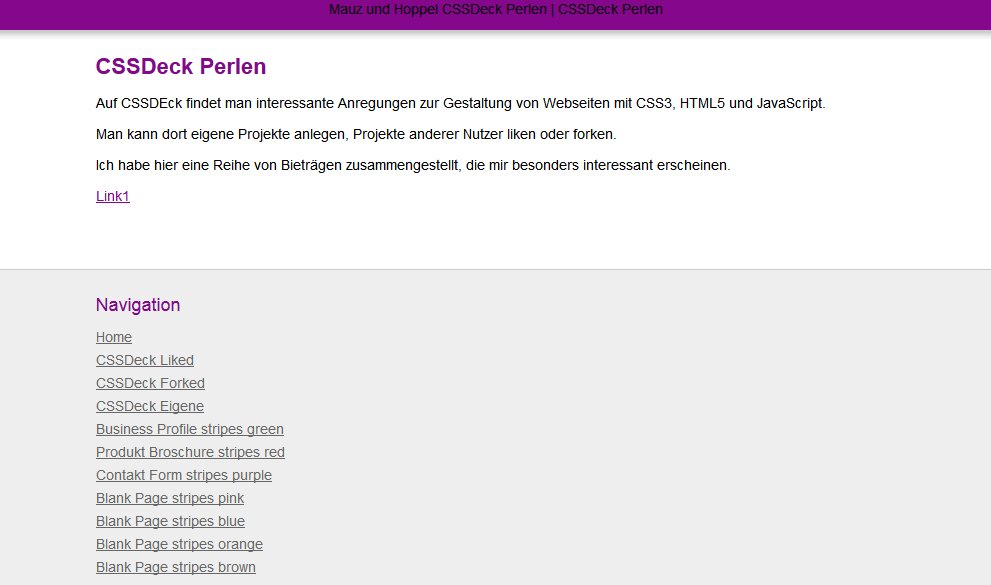Click the sentence about Projekte anlegen
This screenshot has width=991, height=585.
click(x=358, y=133)
